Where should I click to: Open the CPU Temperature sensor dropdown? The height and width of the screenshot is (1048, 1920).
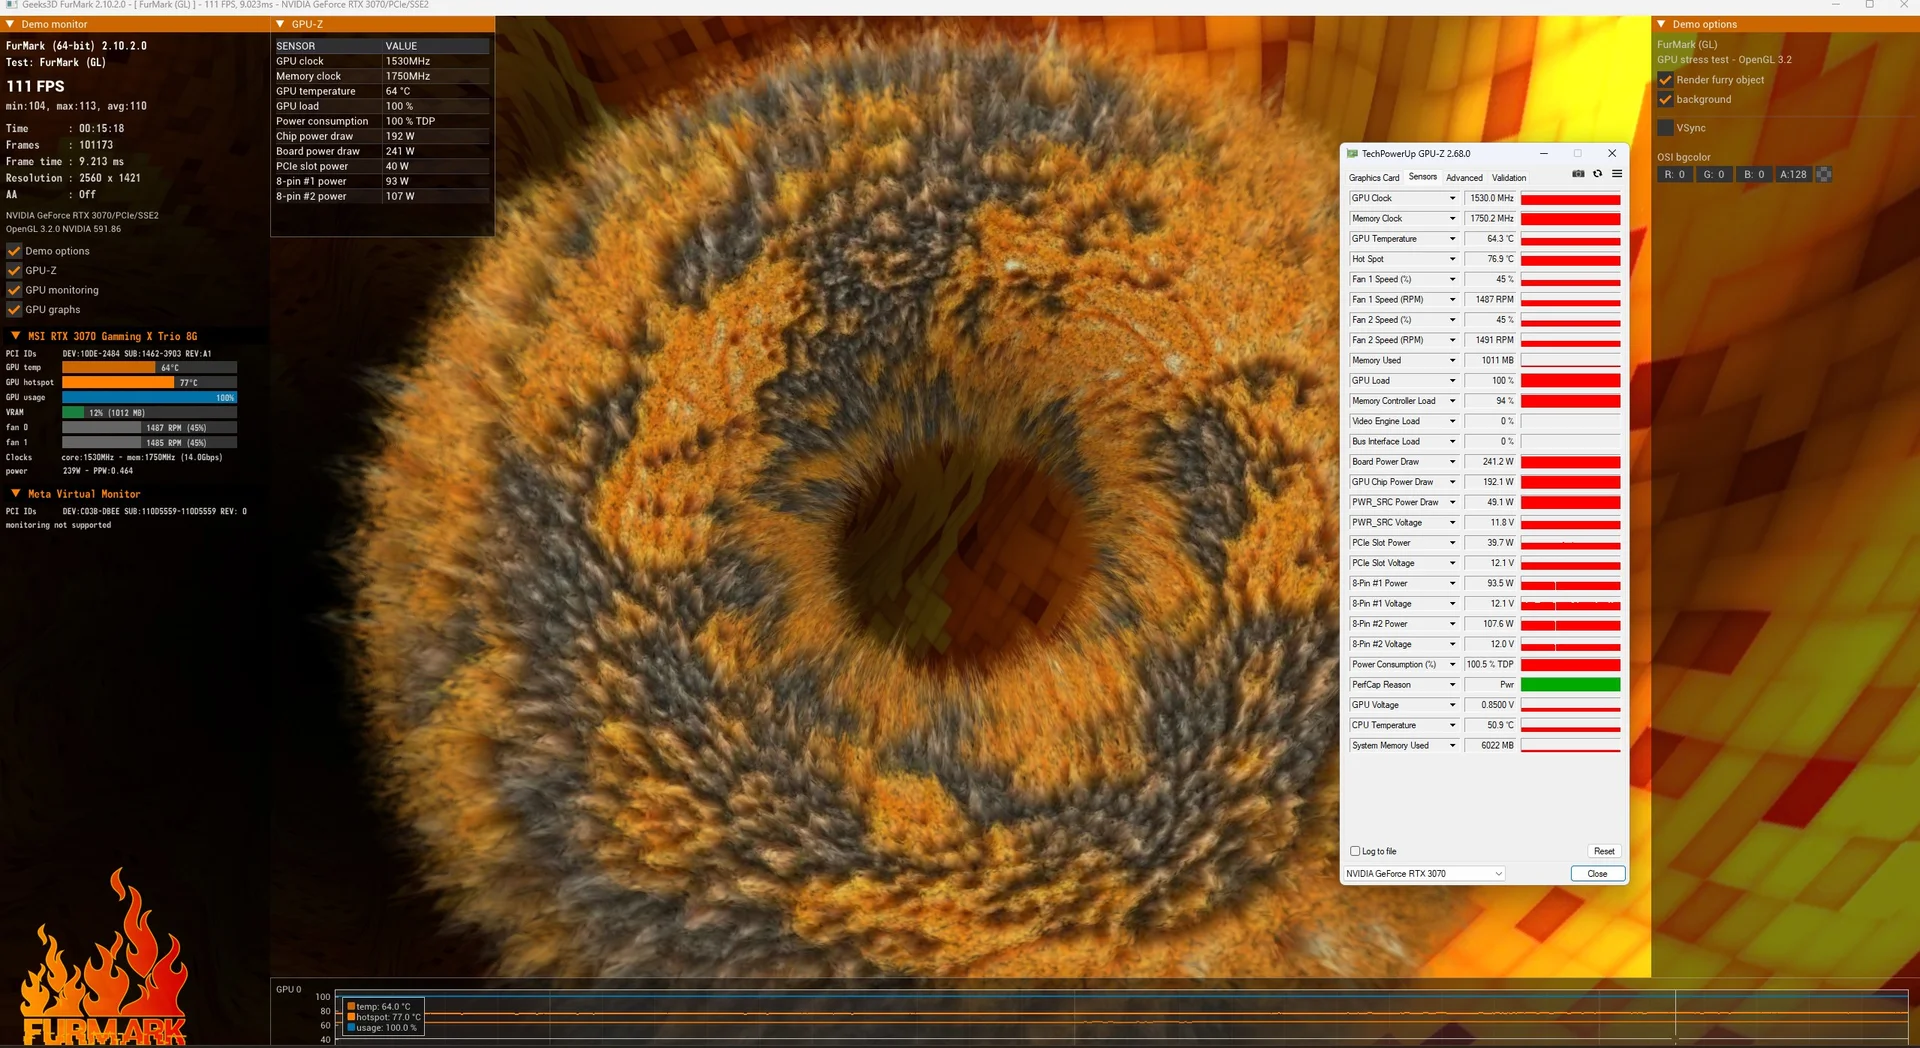coord(1452,725)
